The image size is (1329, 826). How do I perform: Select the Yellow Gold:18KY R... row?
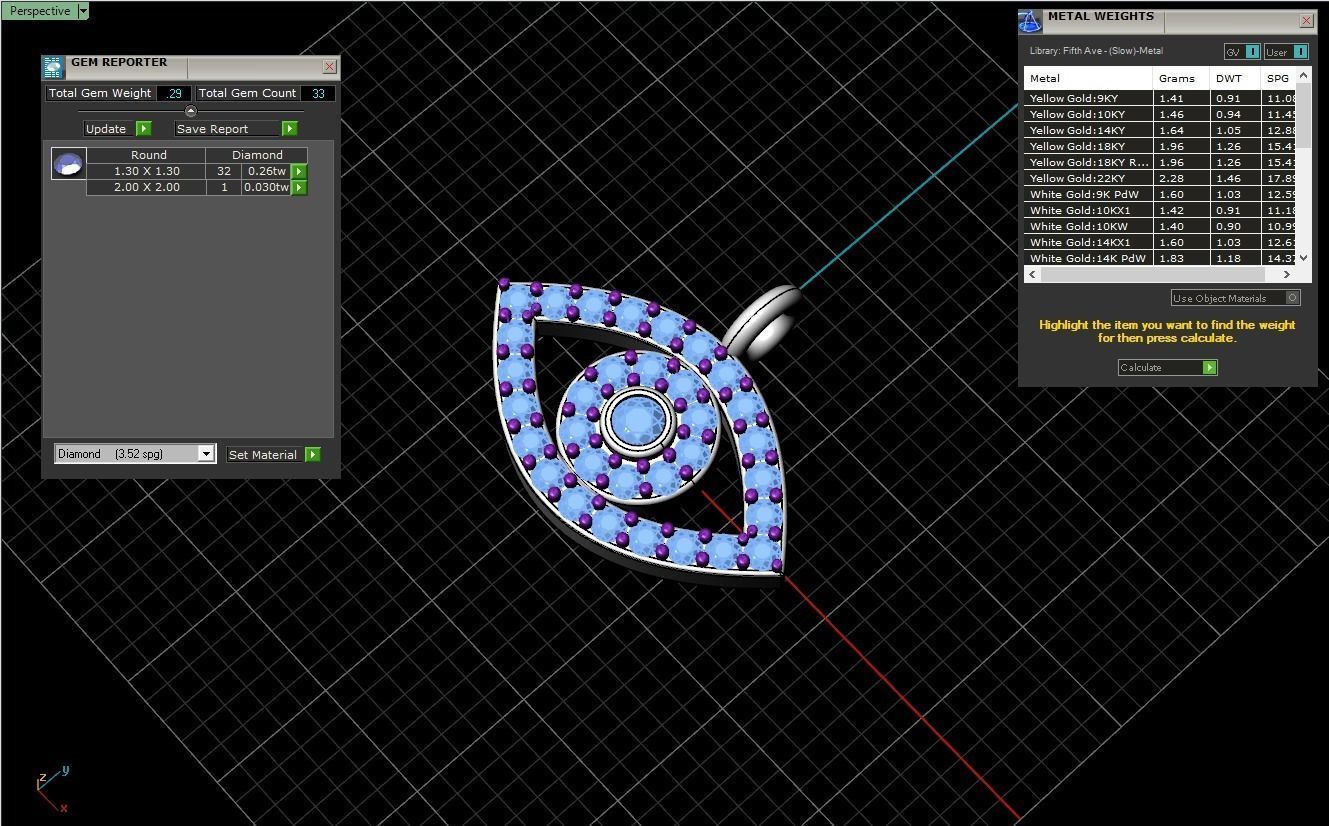click(1160, 162)
